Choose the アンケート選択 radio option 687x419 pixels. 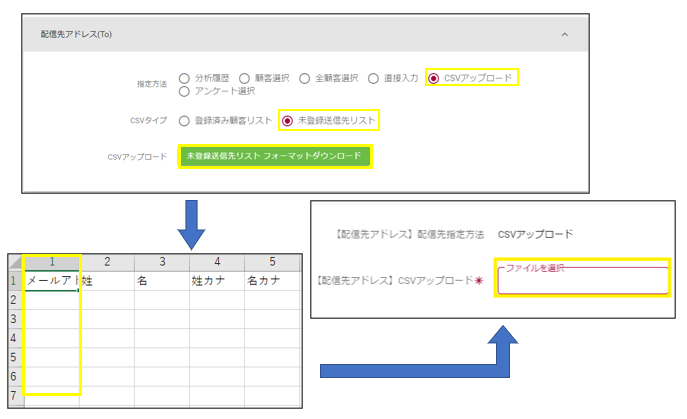(184, 92)
